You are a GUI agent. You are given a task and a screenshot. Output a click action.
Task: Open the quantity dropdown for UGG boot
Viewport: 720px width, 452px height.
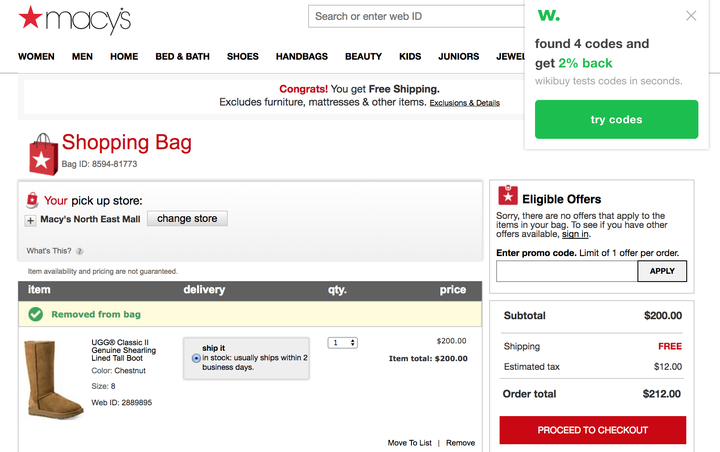coord(343,343)
